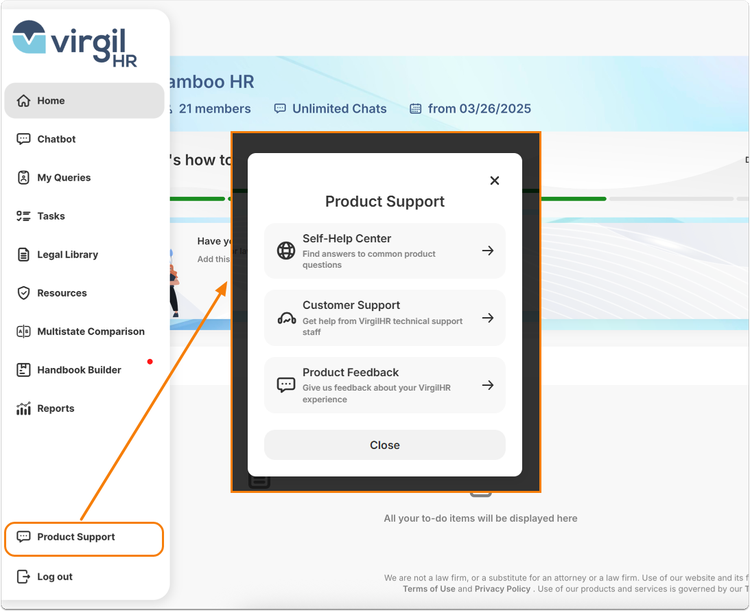Click the calendar icon beside from 03/26/2025
Viewport: 750px width, 611px height.
pyautogui.click(x=416, y=109)
